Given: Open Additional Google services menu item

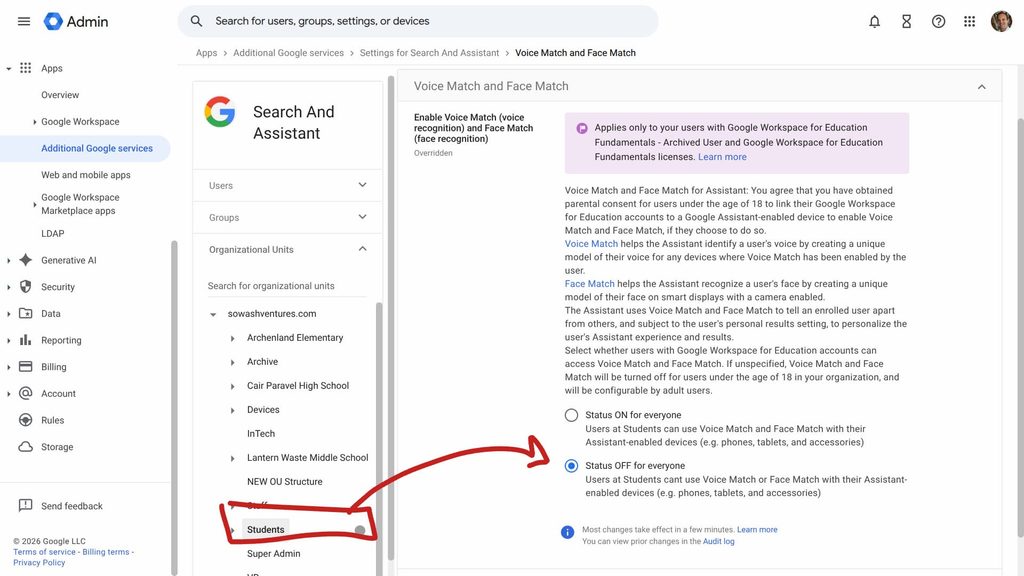Looking at the screenshot, I should (x=97, y=148).
